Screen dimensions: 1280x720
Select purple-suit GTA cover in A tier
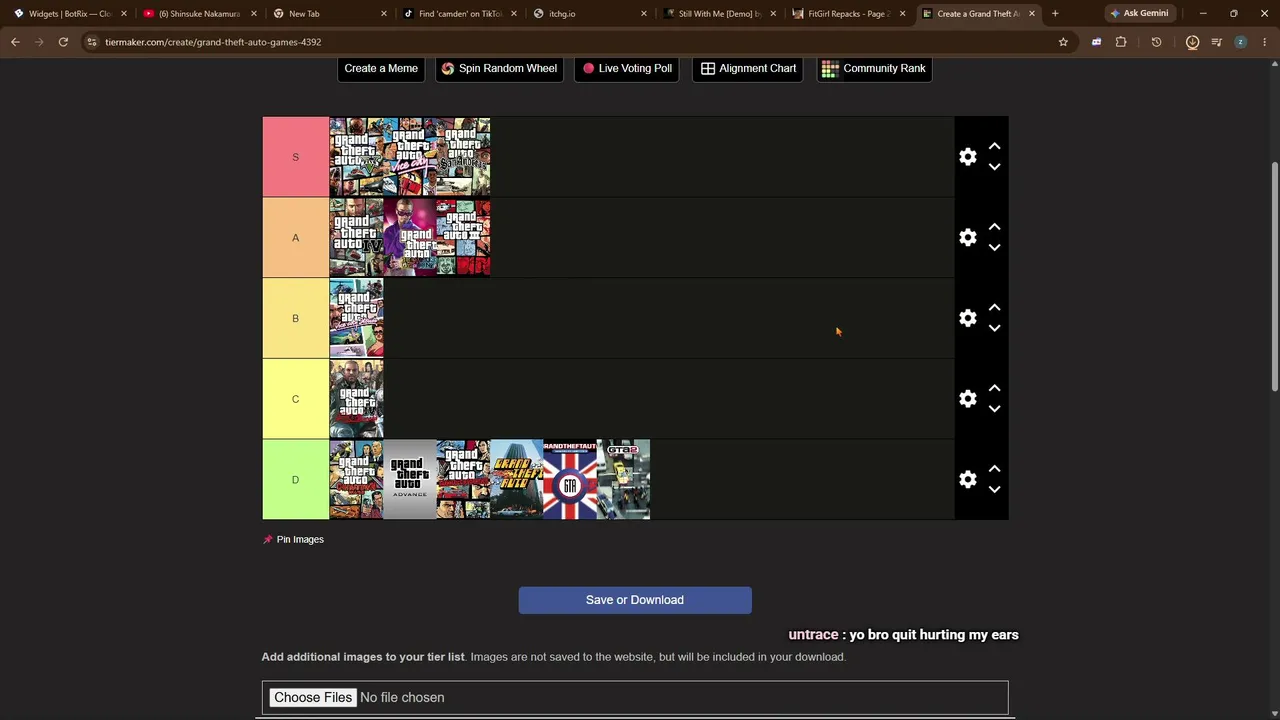(410, 238)
